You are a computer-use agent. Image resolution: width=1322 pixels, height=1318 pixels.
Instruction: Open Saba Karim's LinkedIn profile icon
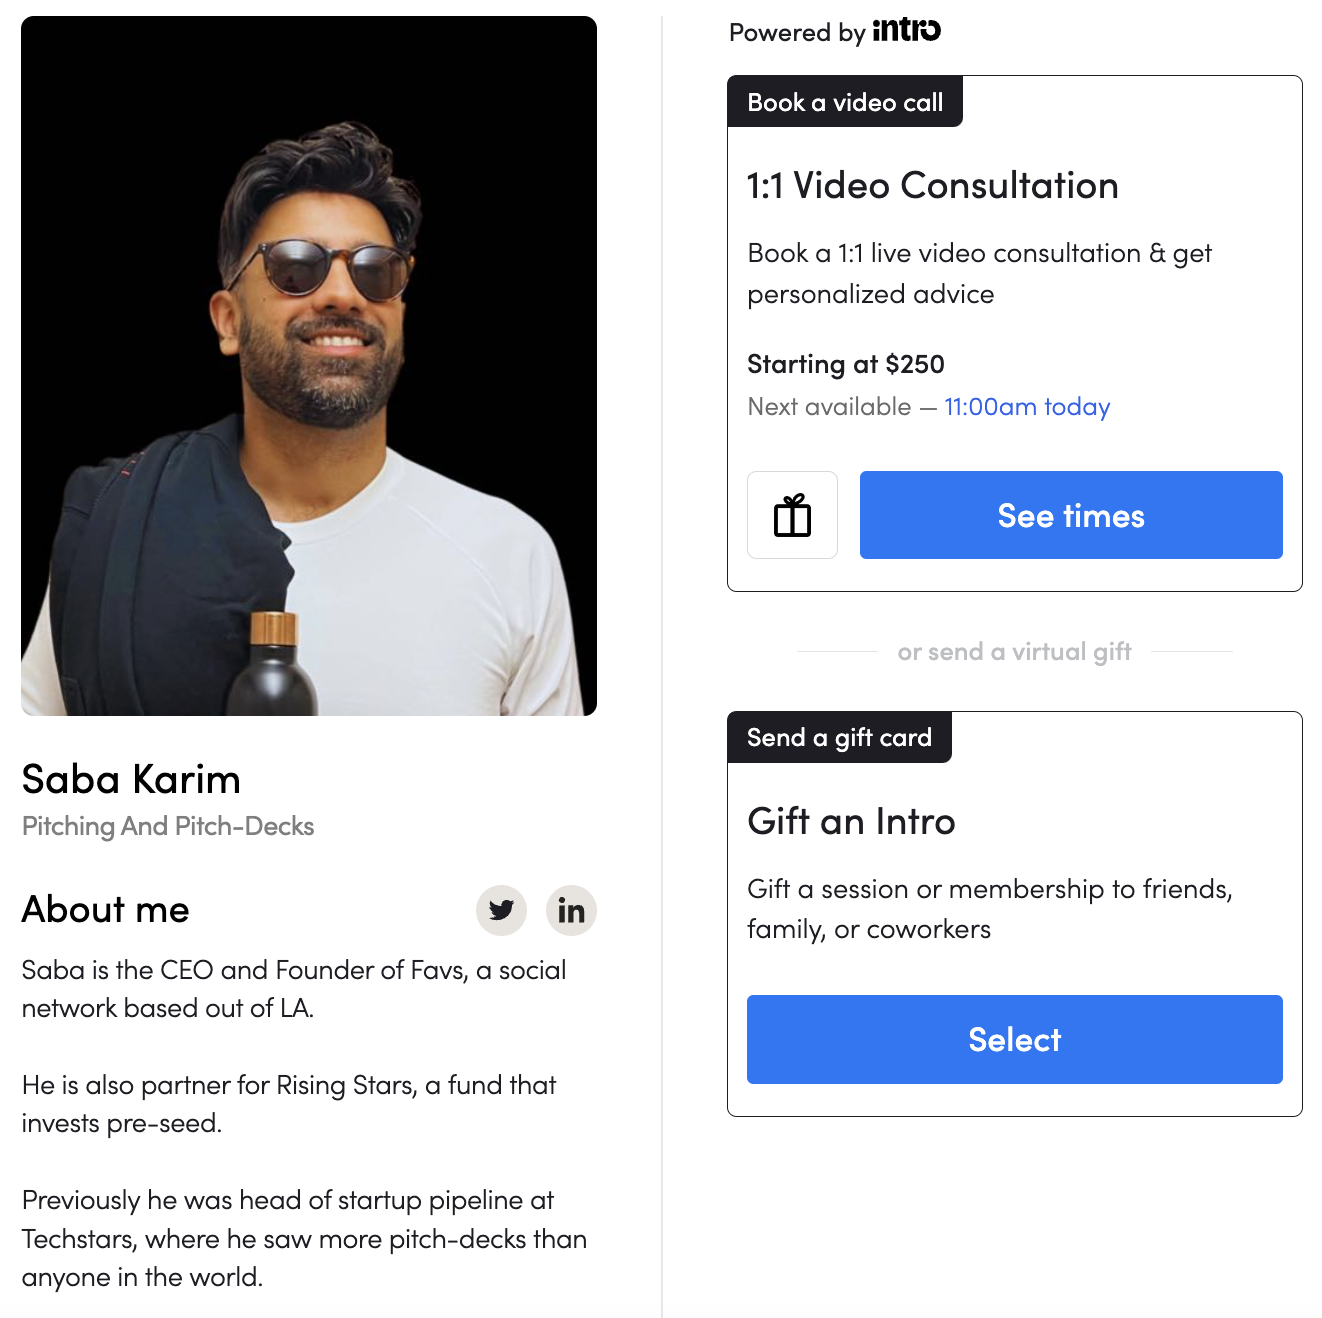pyautogui.click(x=571, y=910)
